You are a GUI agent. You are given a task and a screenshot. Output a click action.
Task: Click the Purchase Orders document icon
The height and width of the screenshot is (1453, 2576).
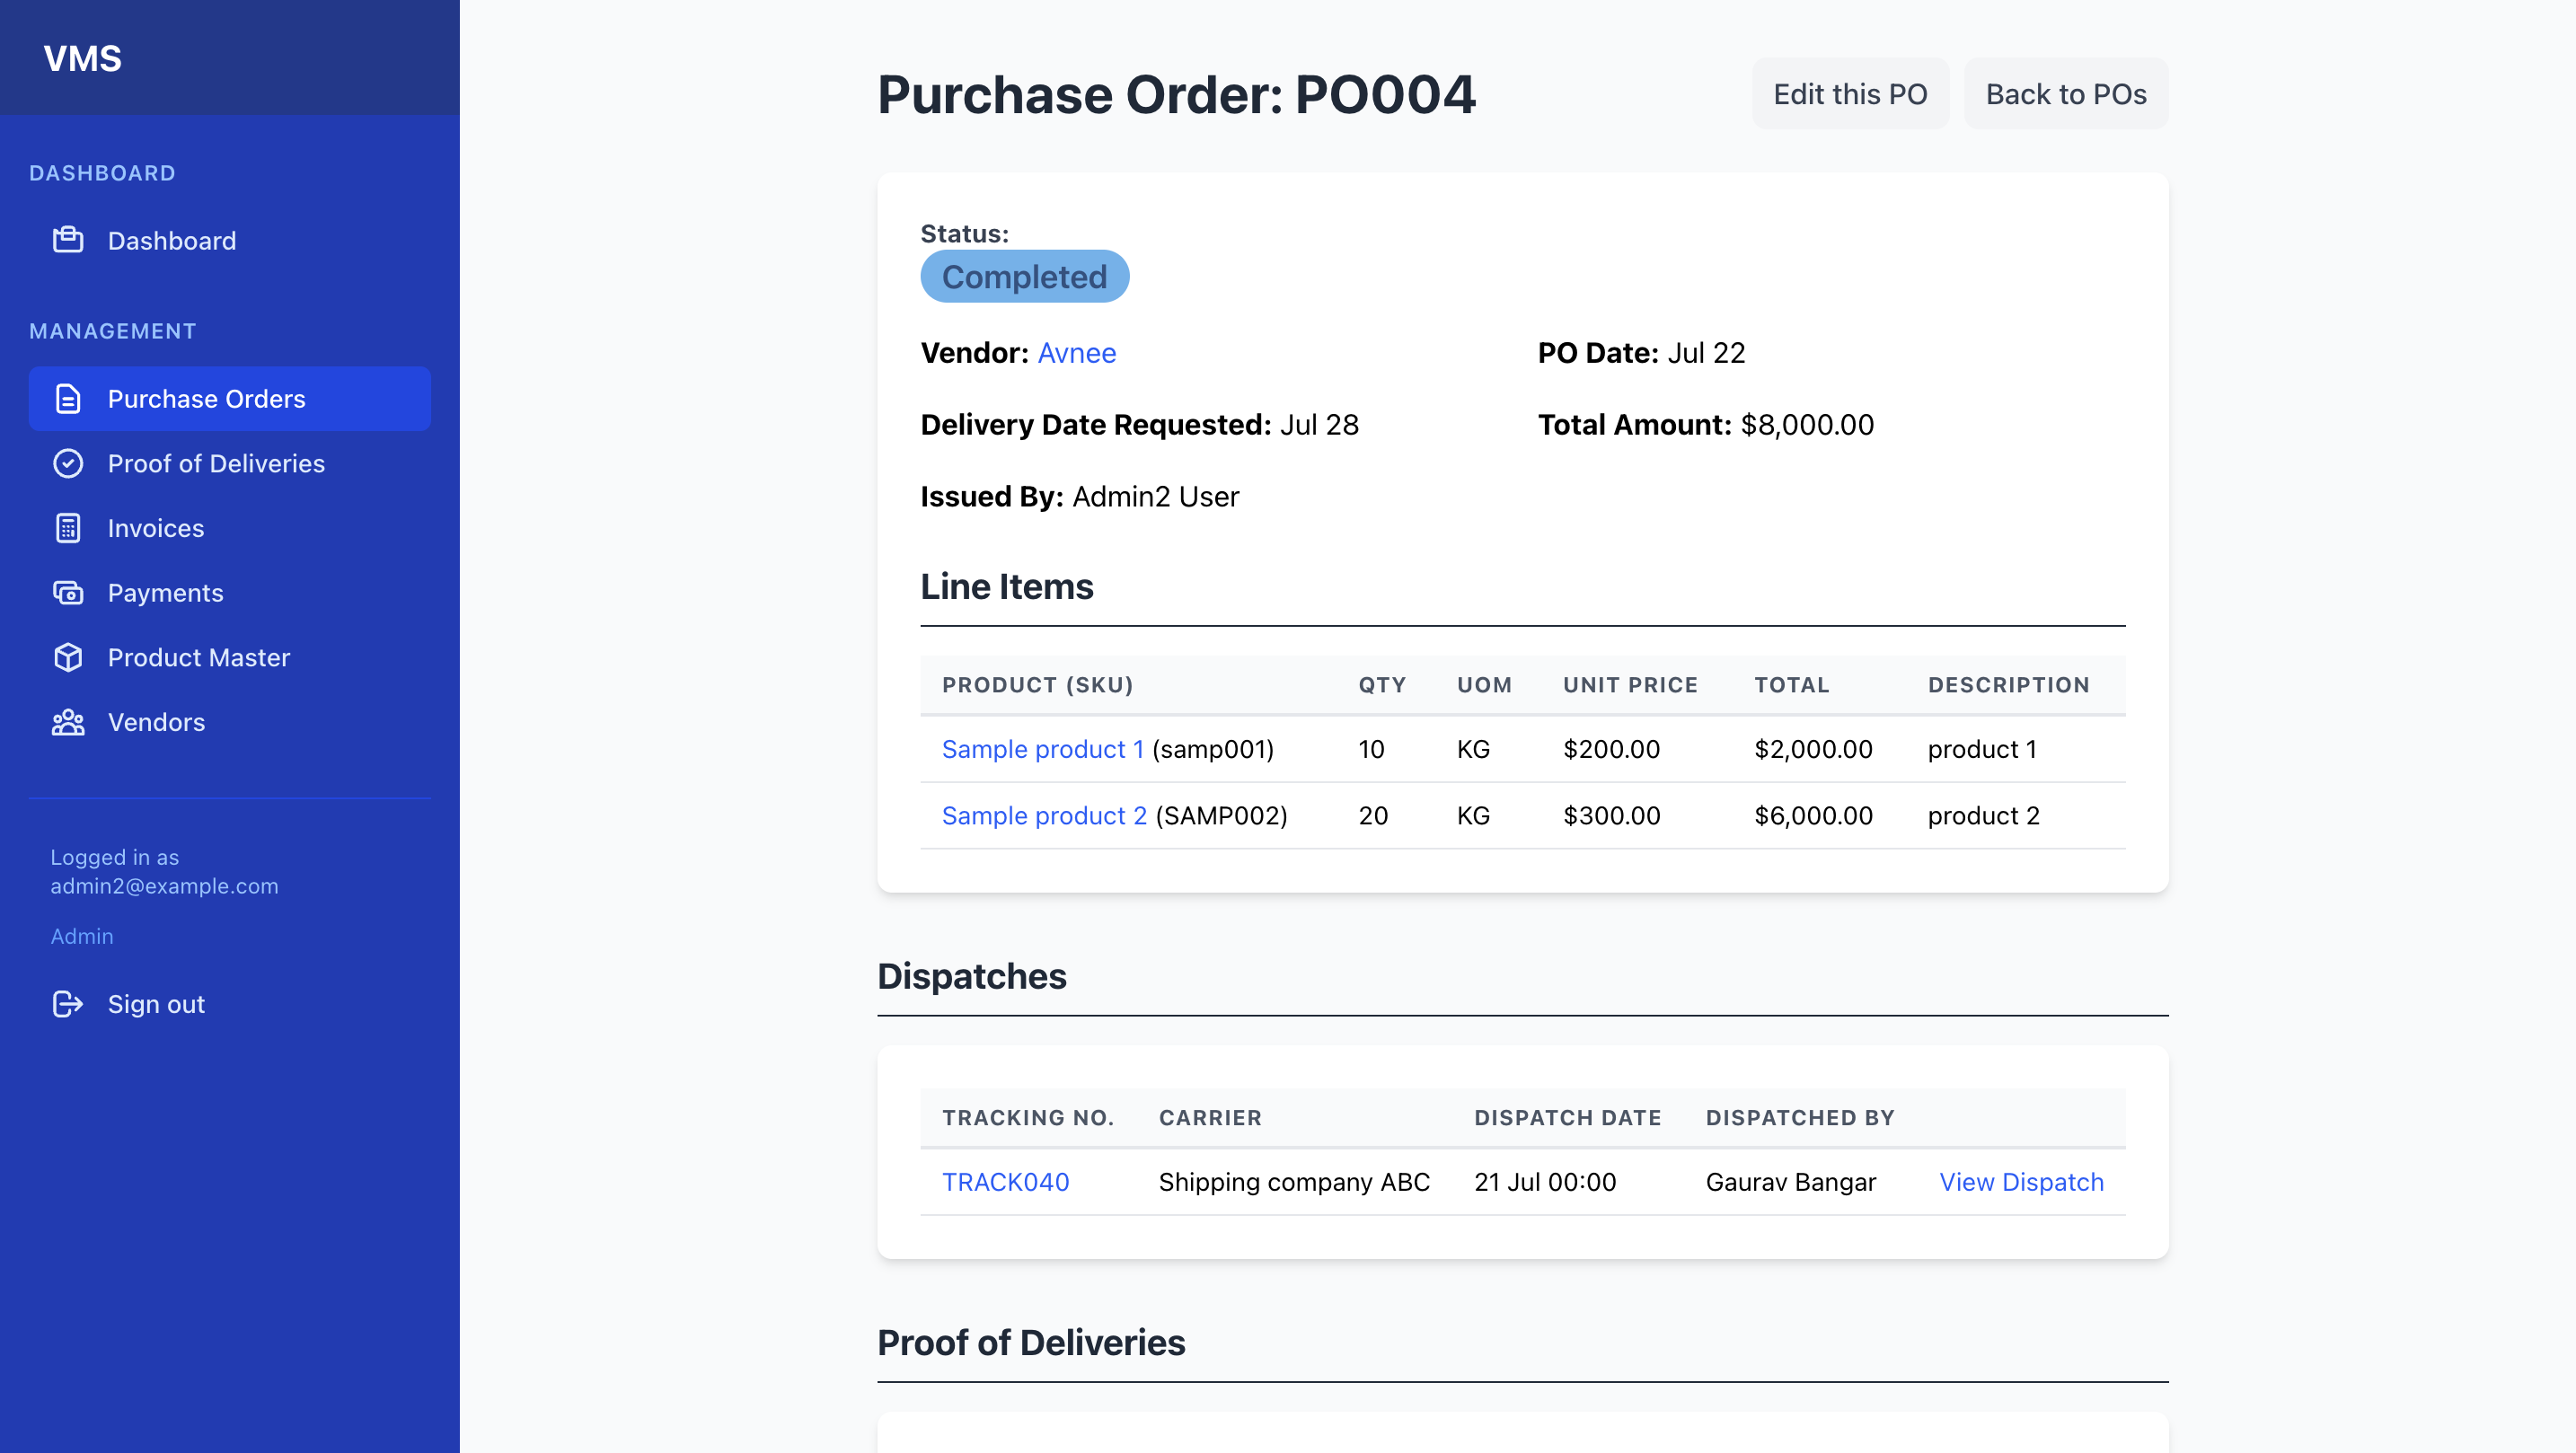[x=68, y=399]
